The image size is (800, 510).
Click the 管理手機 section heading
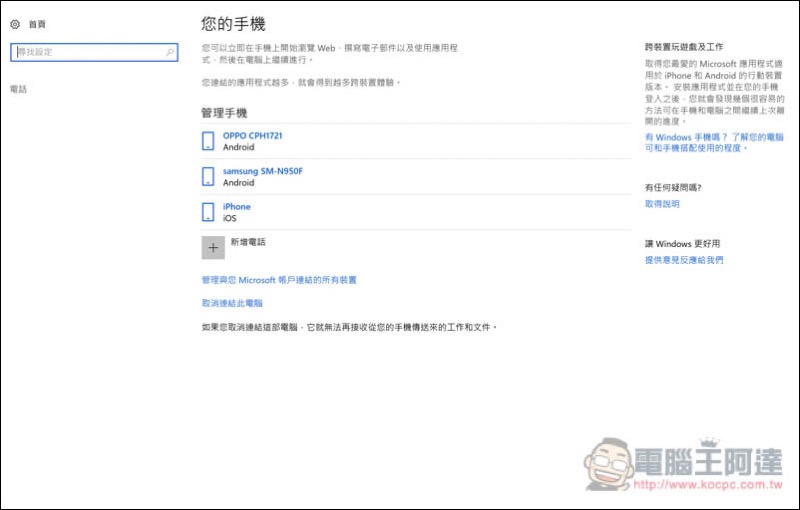click(224, 113)
